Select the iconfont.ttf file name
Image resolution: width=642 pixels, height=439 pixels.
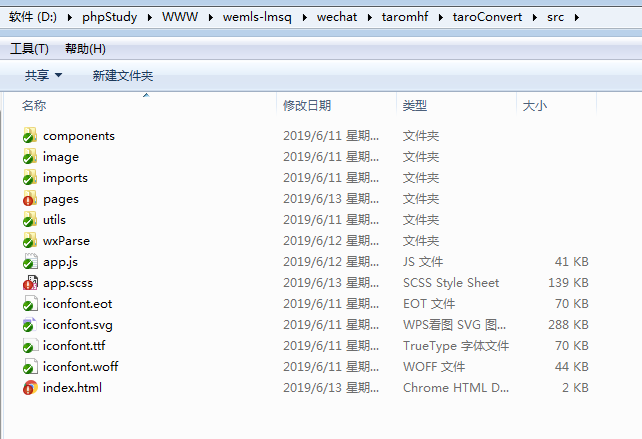click(x=74, y=346)
